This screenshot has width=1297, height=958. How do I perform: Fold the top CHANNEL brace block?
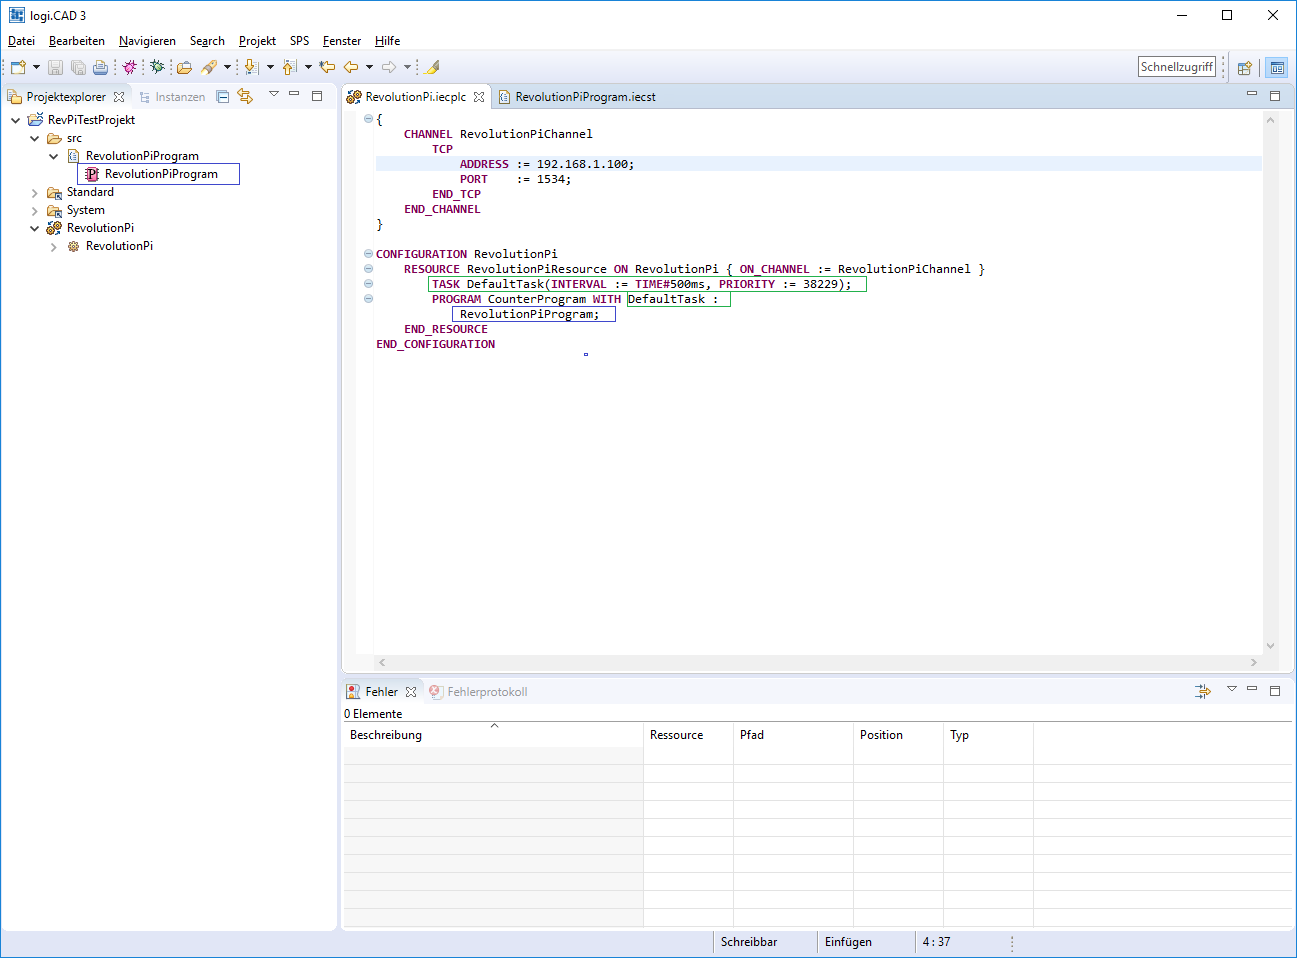[x=368, y=119]
